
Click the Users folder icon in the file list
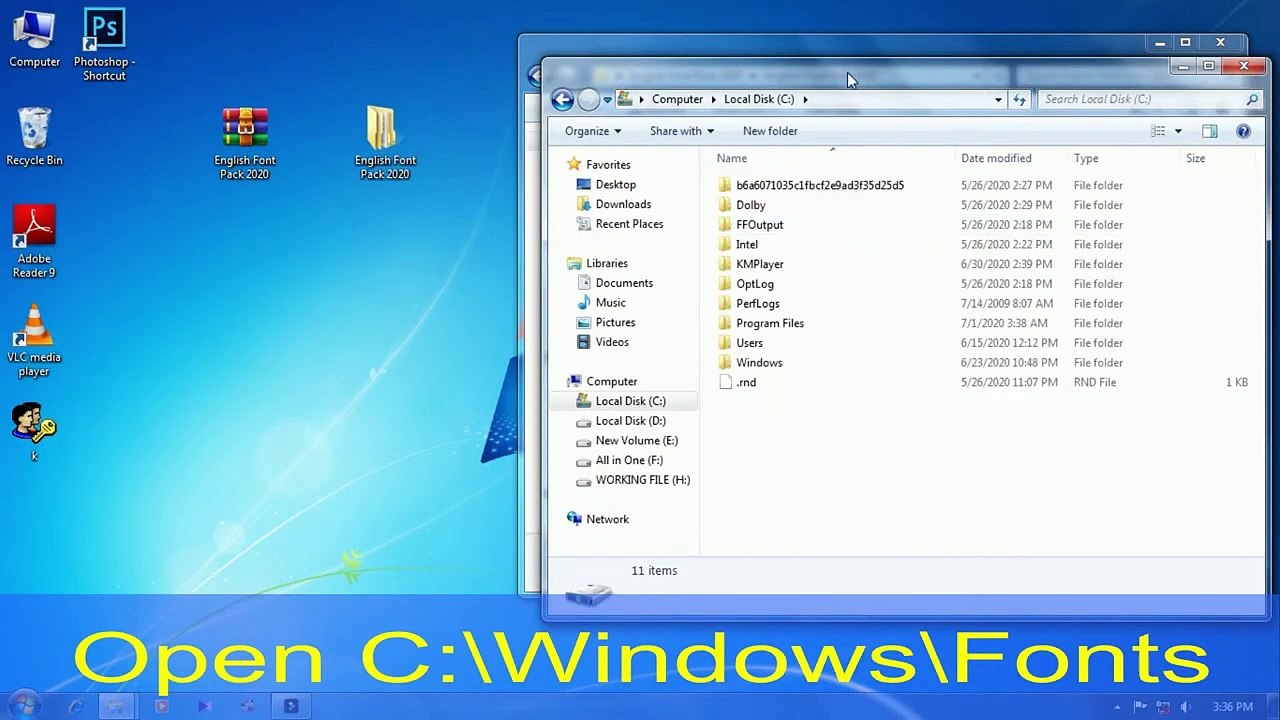(x=725, y=343)
